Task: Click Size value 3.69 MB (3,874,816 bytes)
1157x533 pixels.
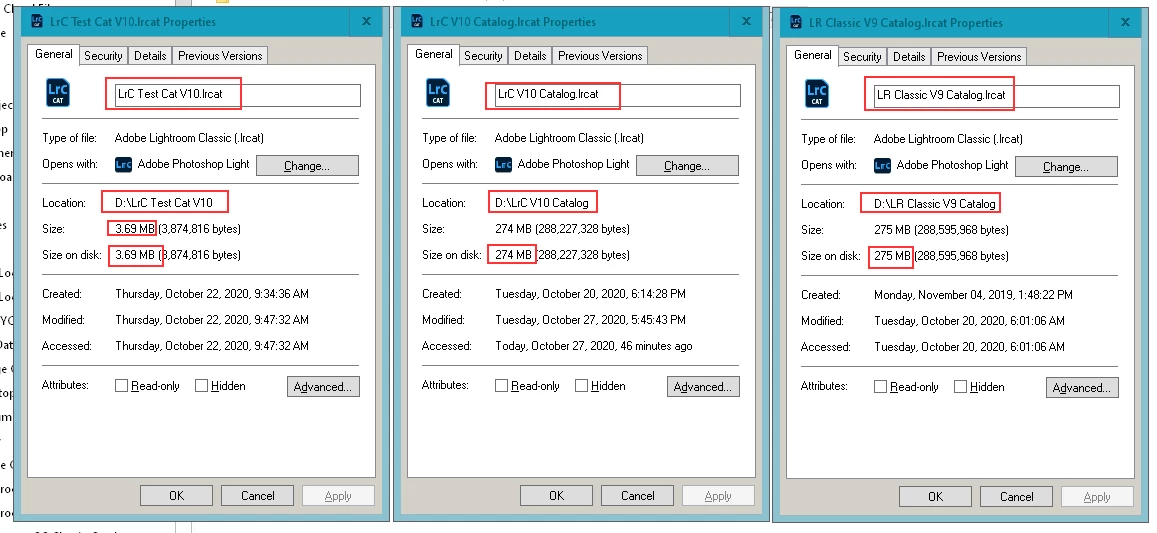Action: [x=178, y=229]
